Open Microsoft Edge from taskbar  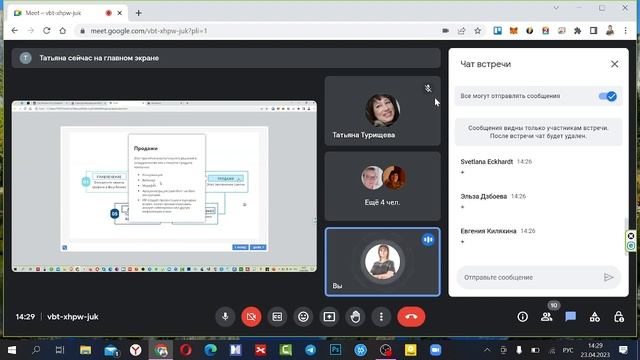pyautogui.click(x=211, y=350)
